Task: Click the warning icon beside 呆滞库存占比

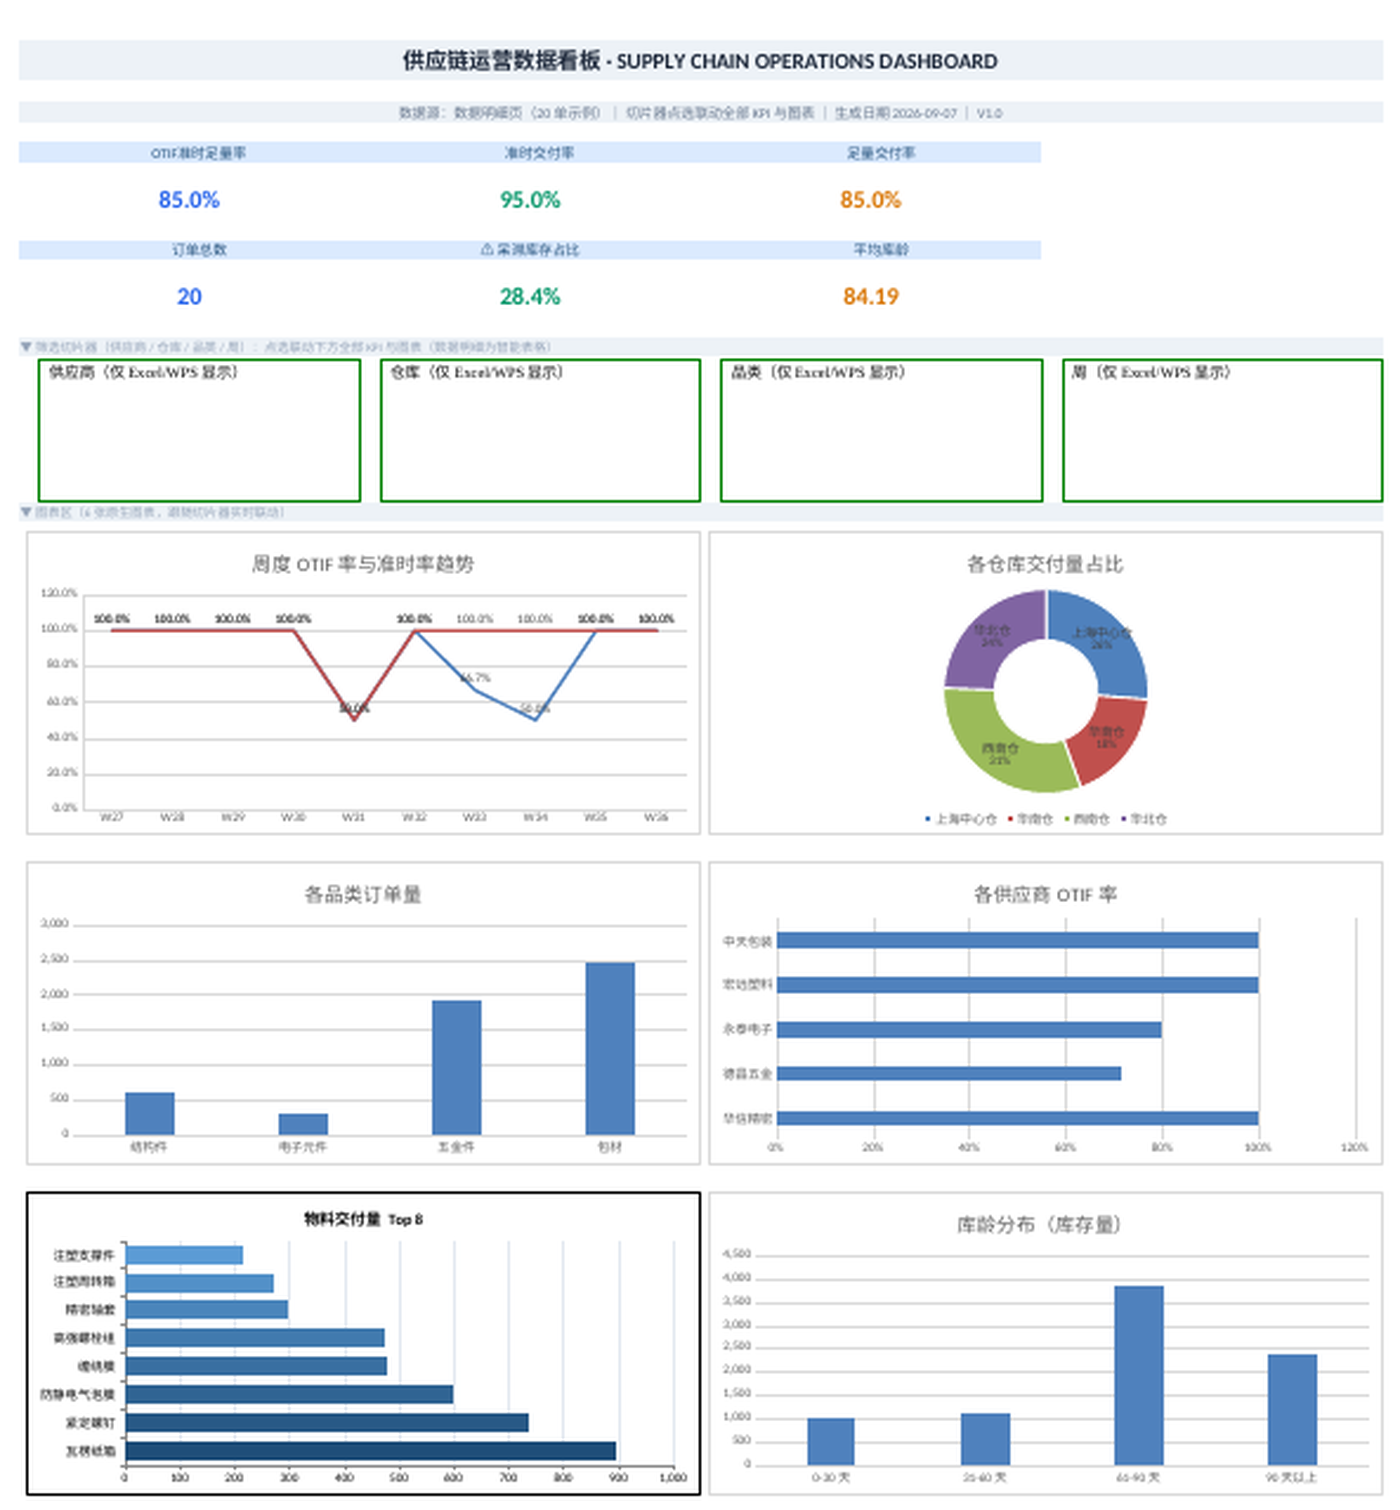Action: click(x=487, y=249)
